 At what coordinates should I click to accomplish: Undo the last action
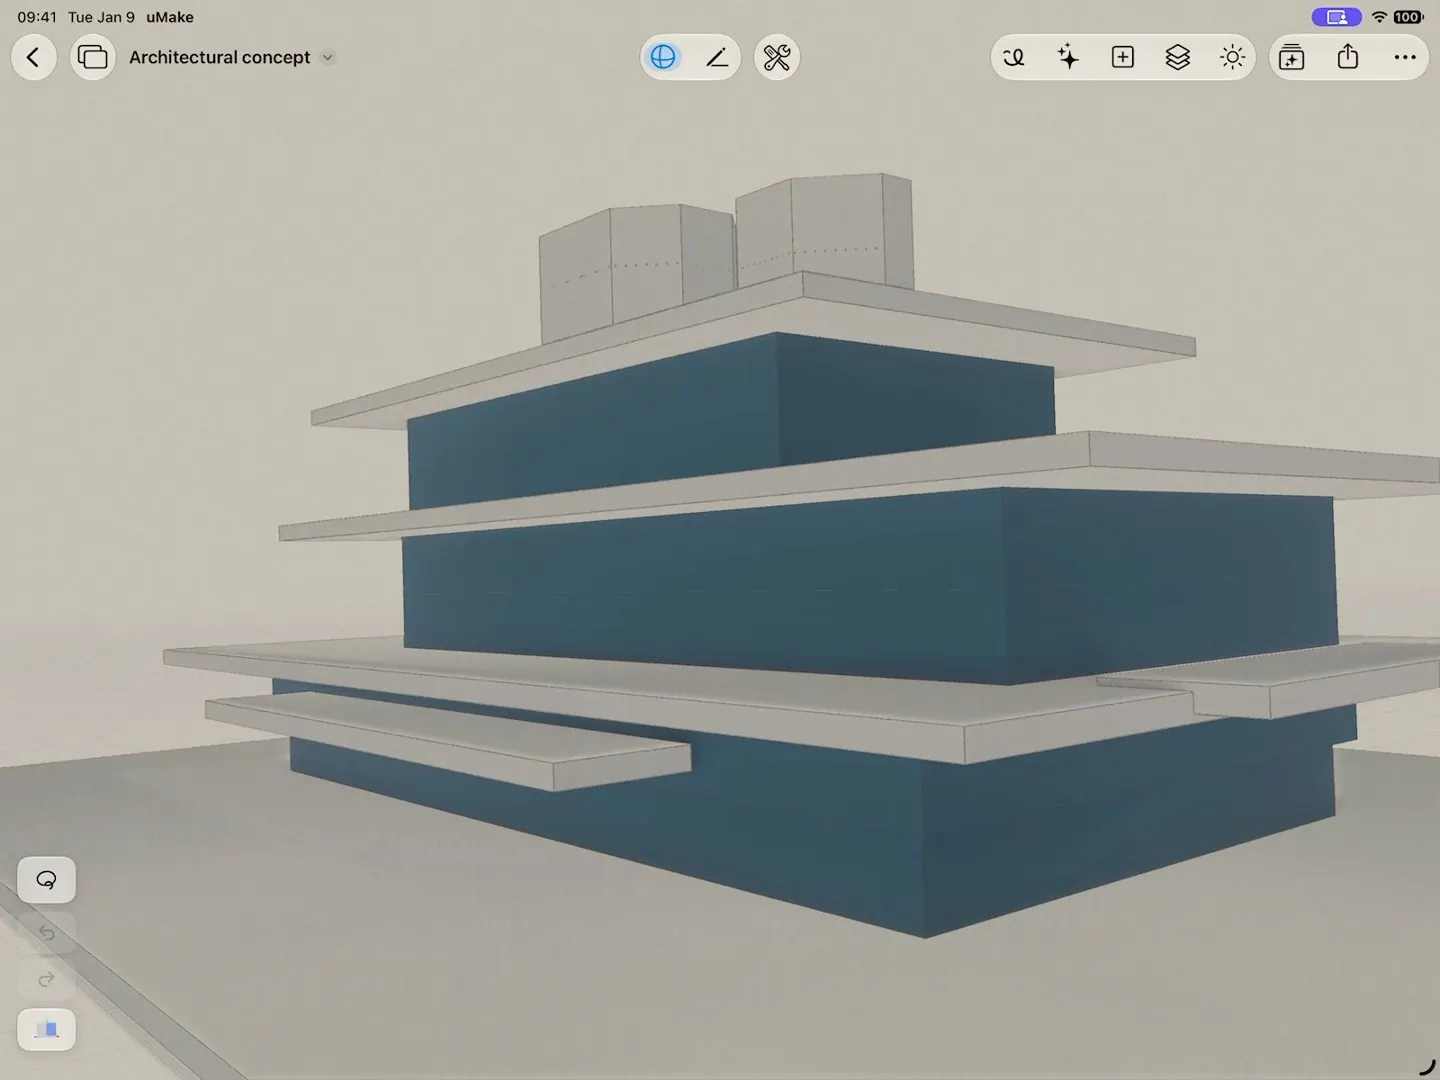(x=47, y=933)
